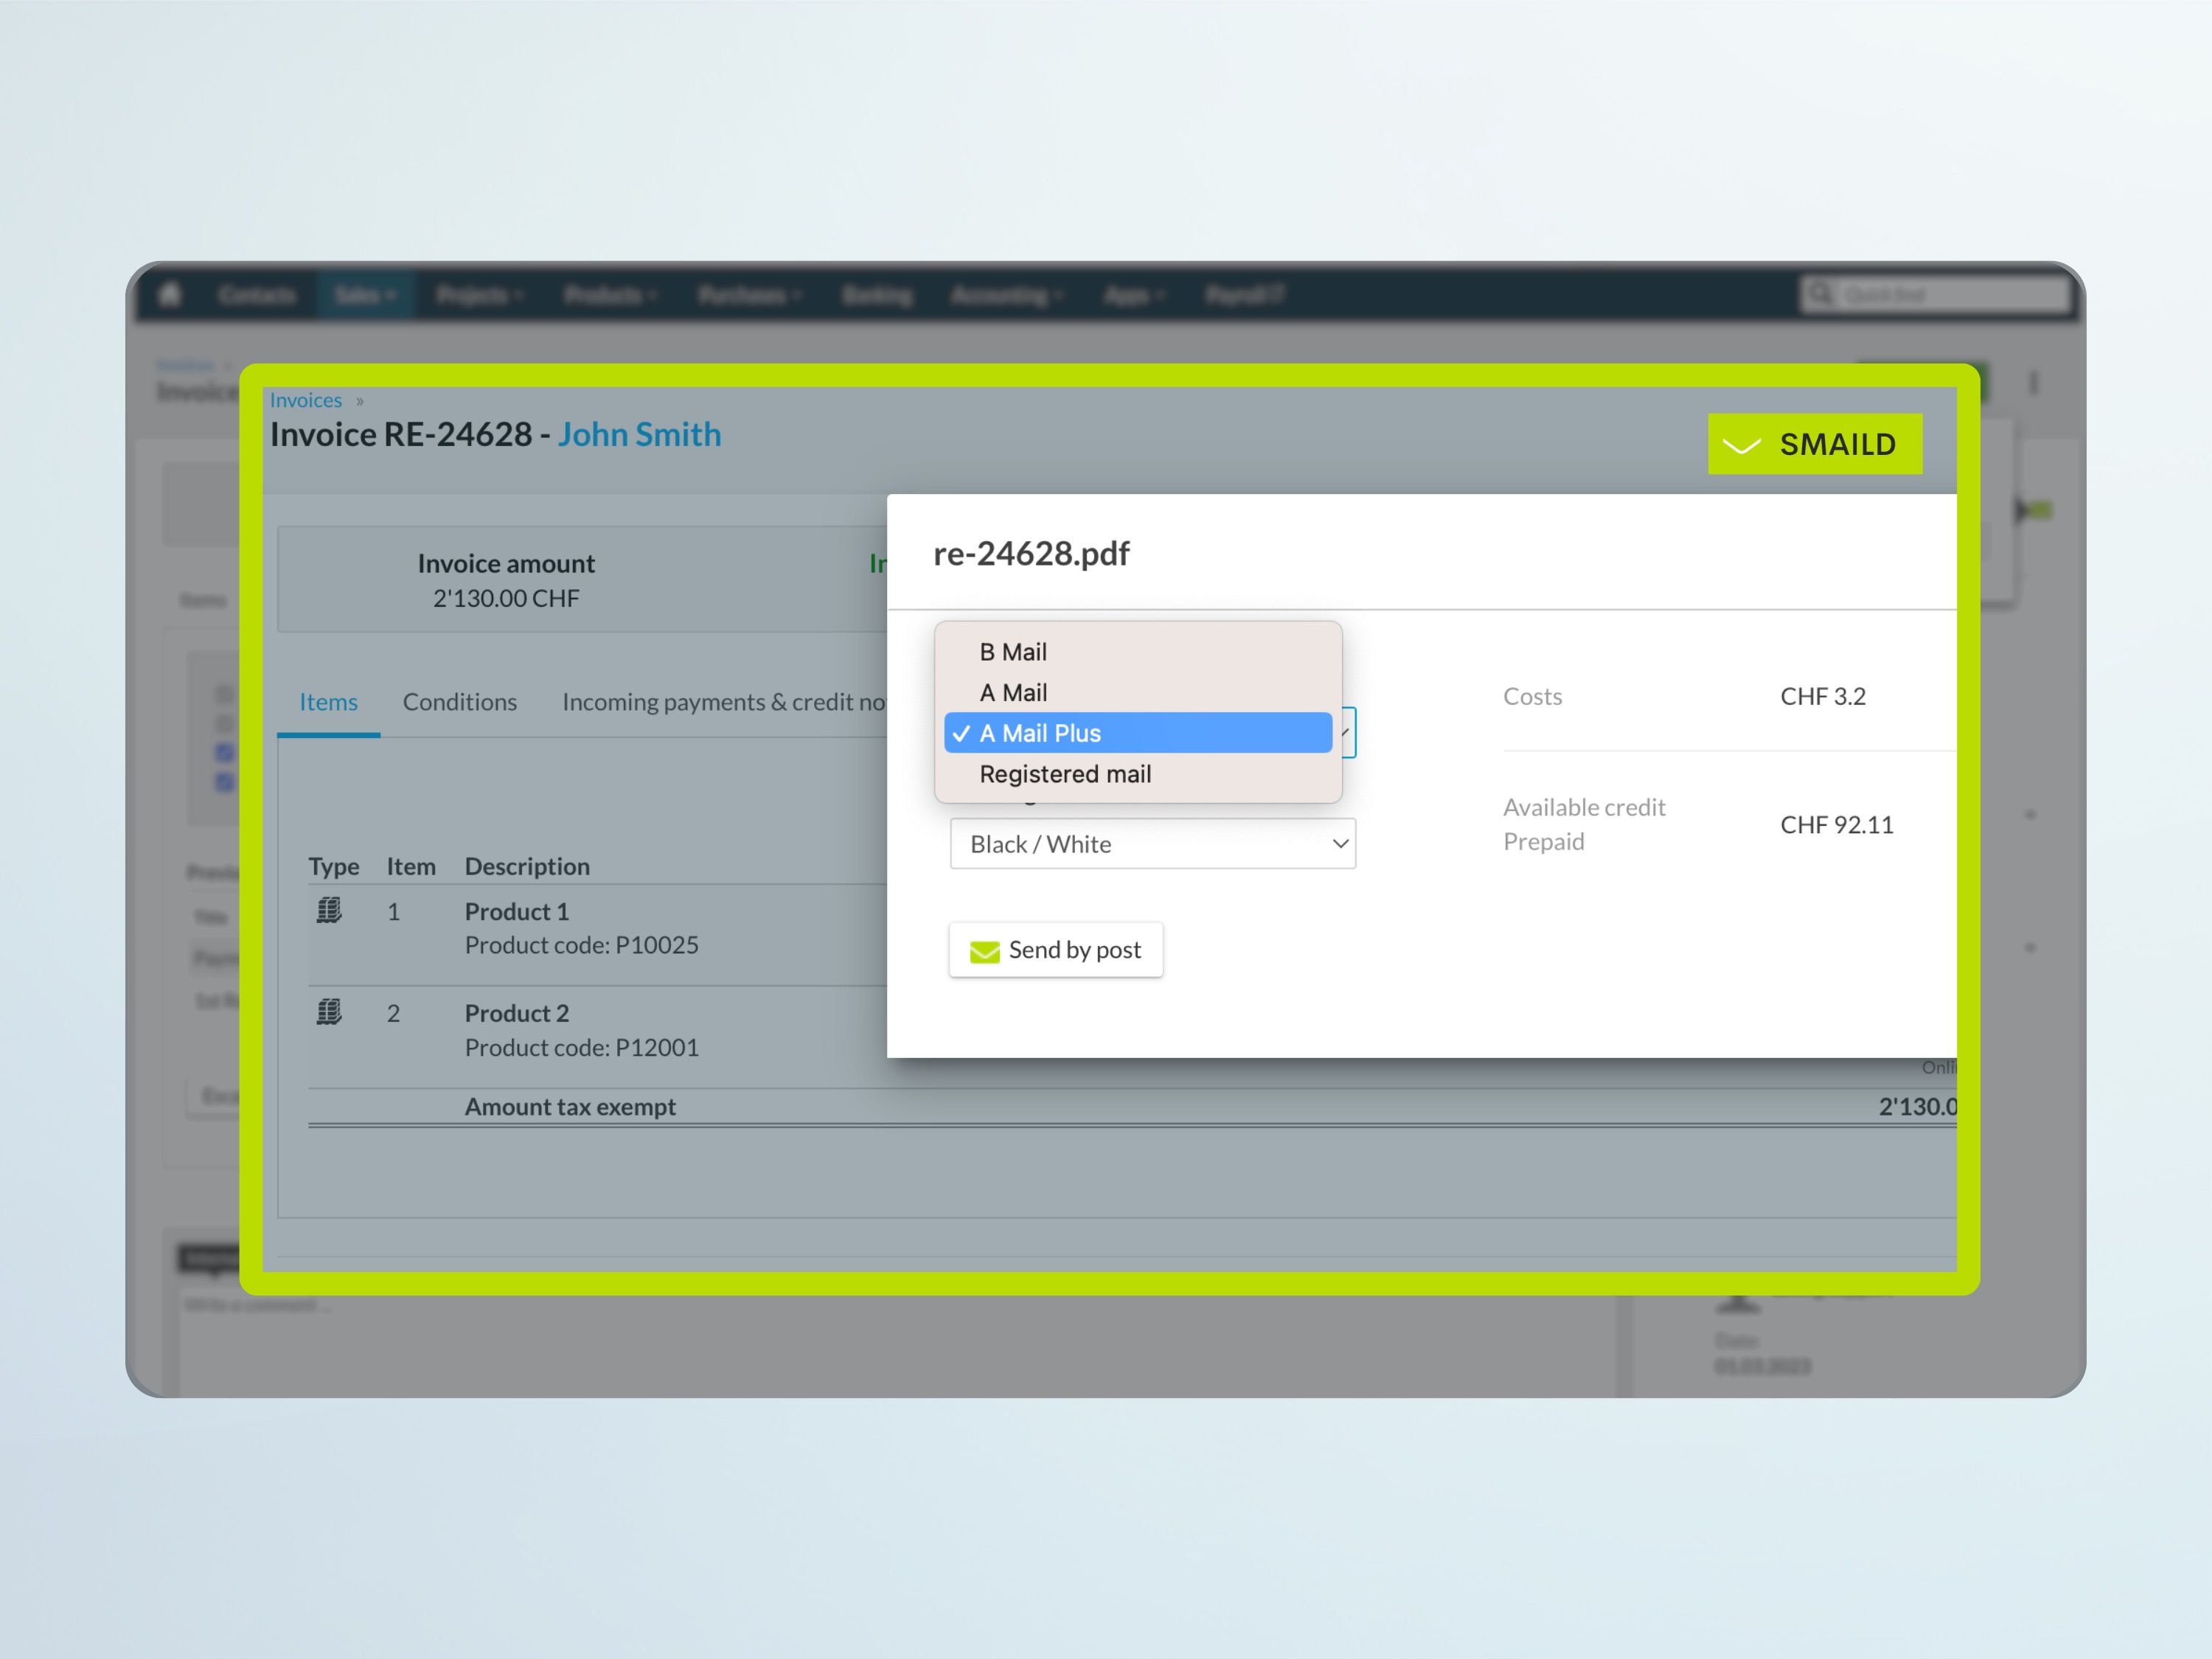This screenshot has height=1659, width=2212.
Task: Open the Black / White print dropdown
Action: pyautogui.click(x=1152, y=844)
